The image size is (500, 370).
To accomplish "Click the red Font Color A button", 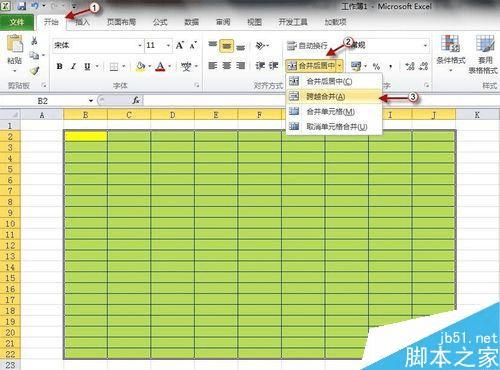I will coord(161,67).
